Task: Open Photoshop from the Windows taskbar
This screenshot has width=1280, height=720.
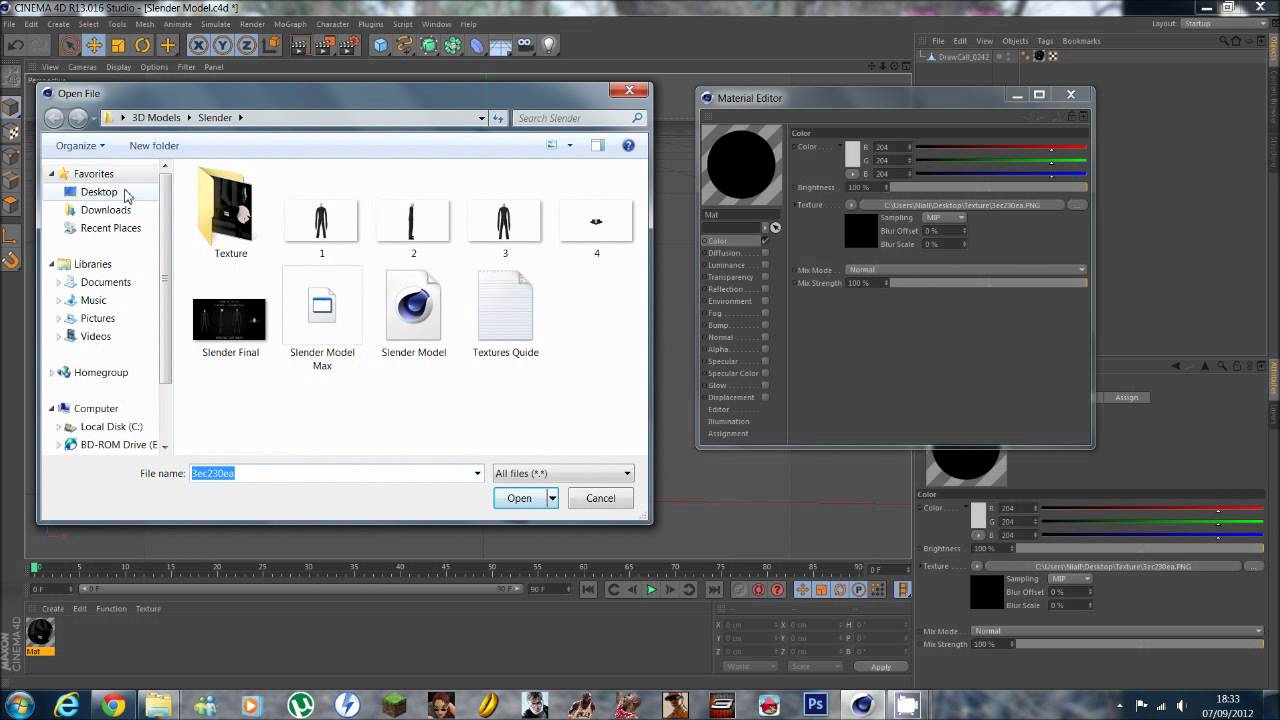Action: [x=816, y=705]
